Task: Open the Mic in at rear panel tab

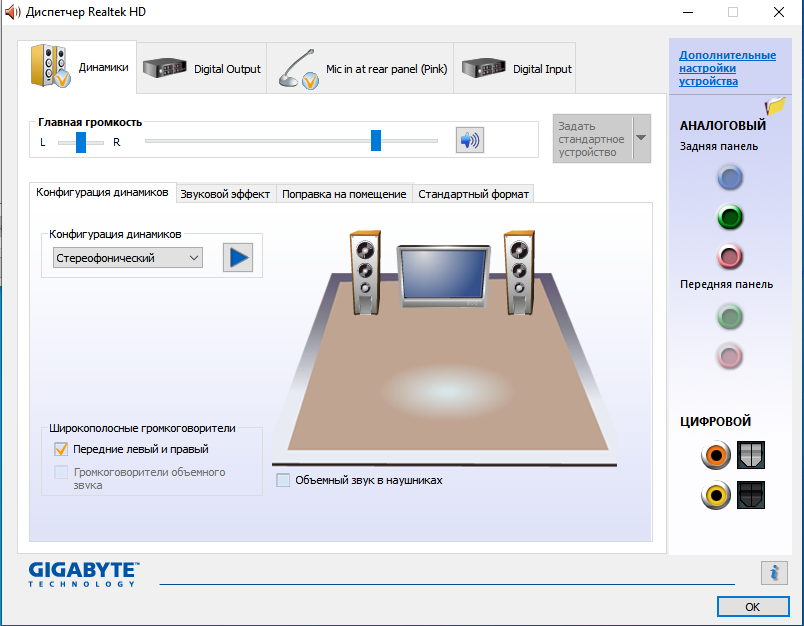Action: click(360, 68)
